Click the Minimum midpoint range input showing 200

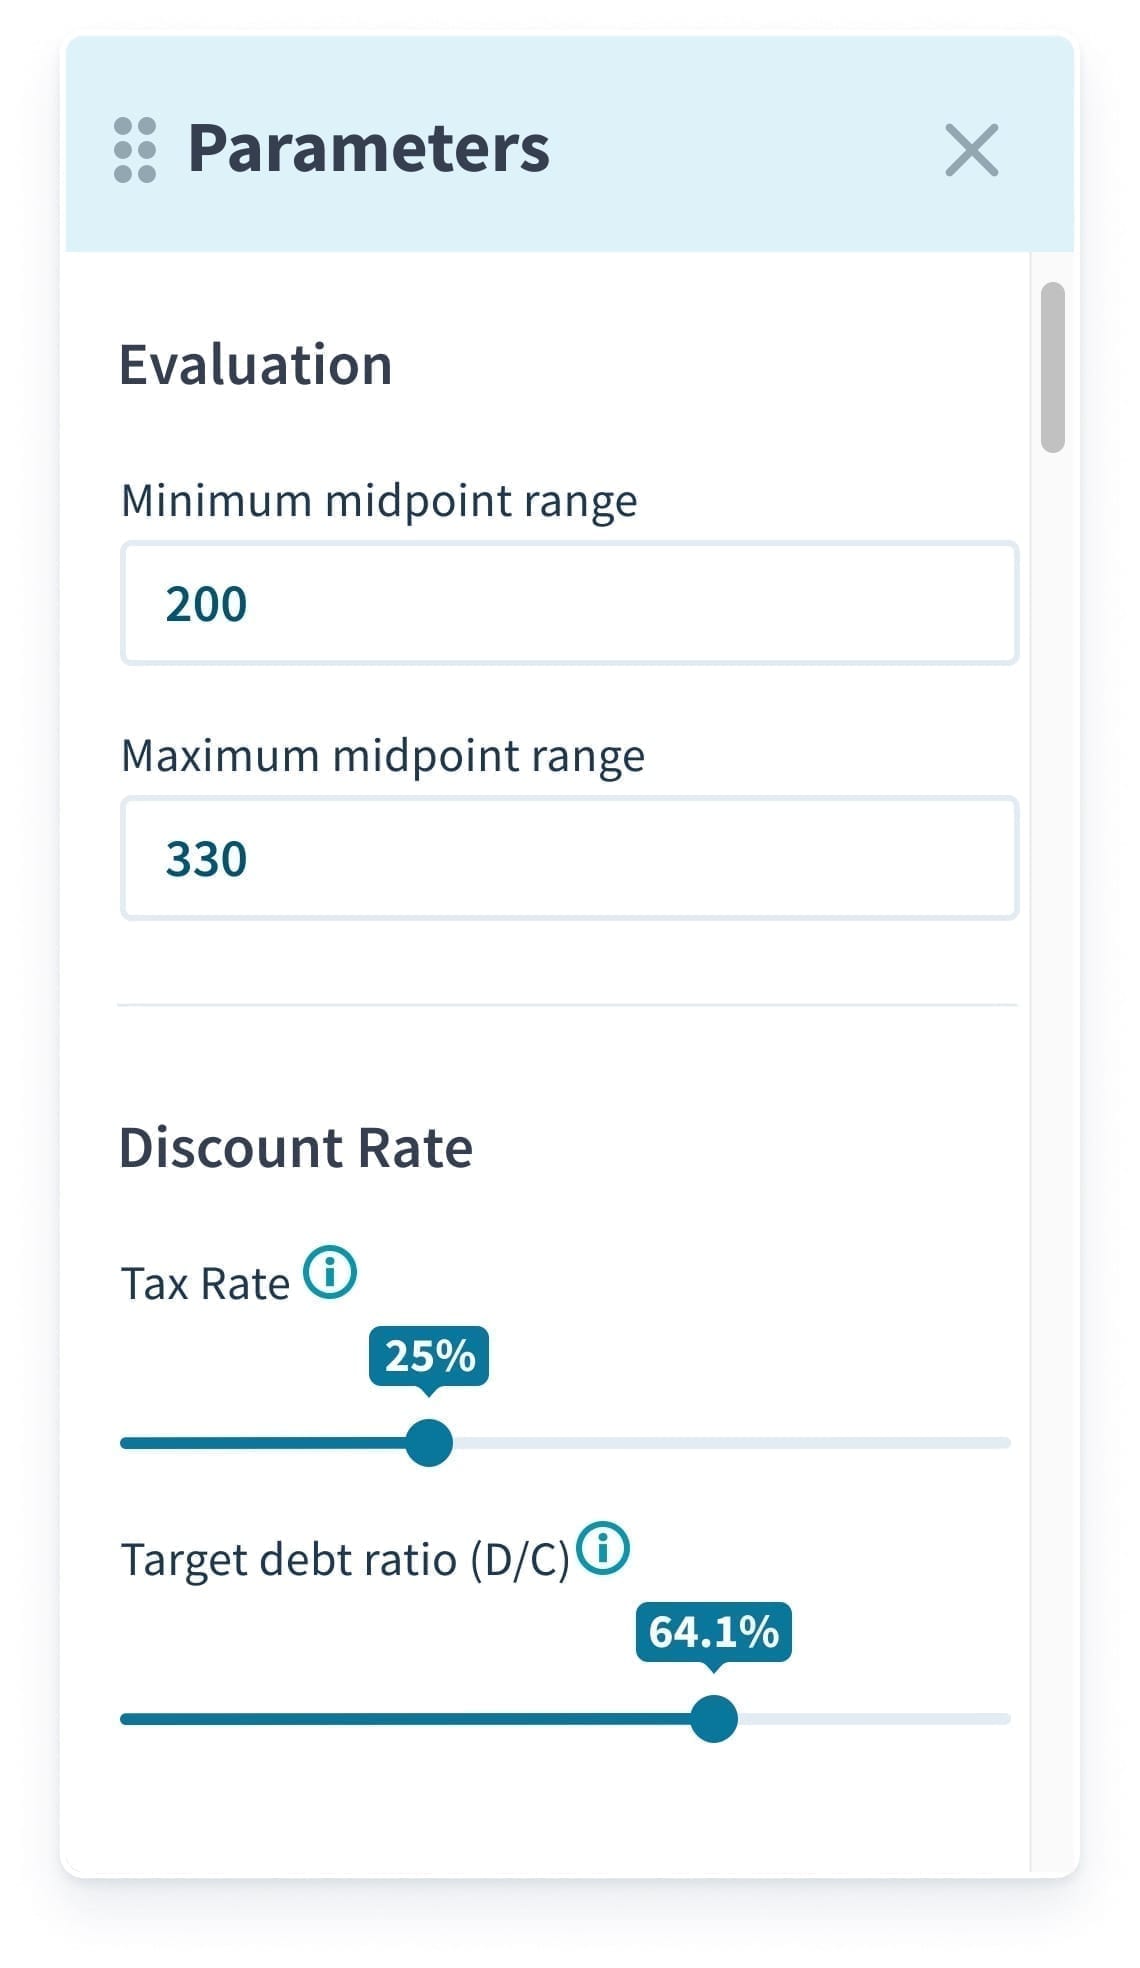[x=569, y=602]
